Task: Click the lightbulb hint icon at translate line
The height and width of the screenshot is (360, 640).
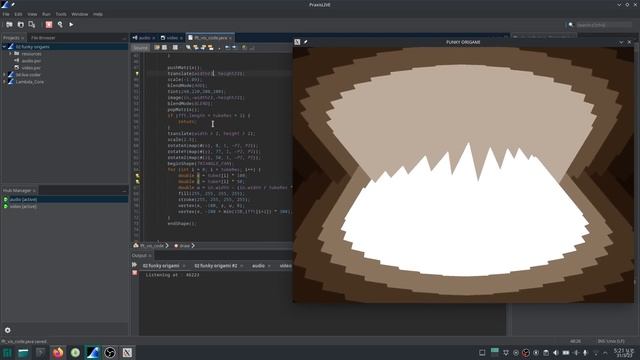Action: tap(137, 74)
